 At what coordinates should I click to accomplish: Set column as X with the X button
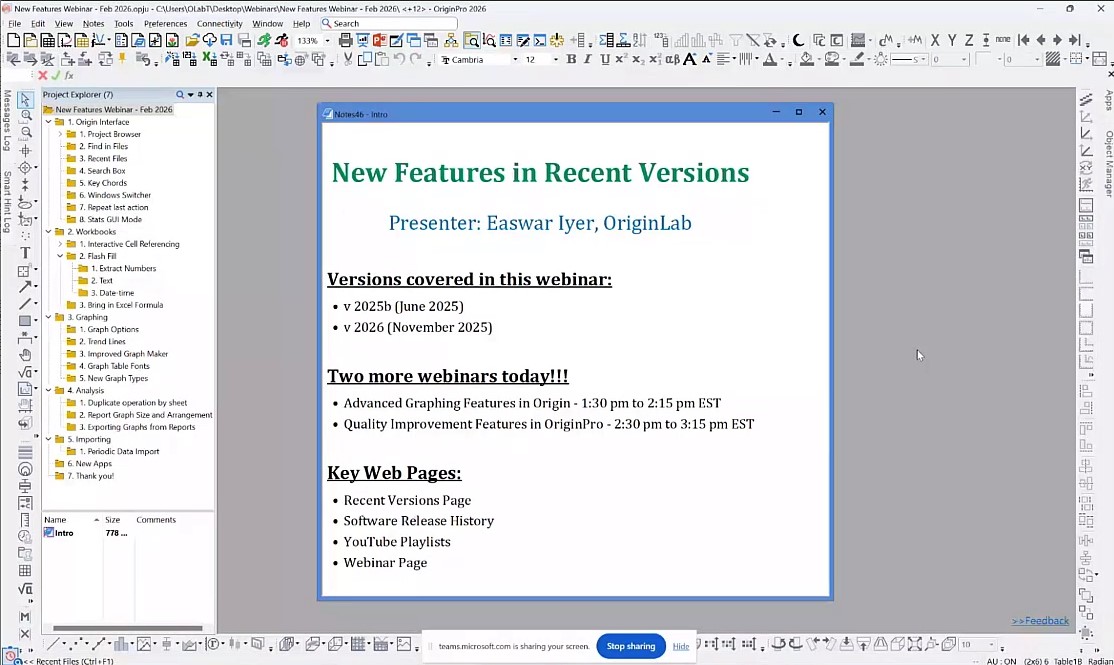coord(935,40)
